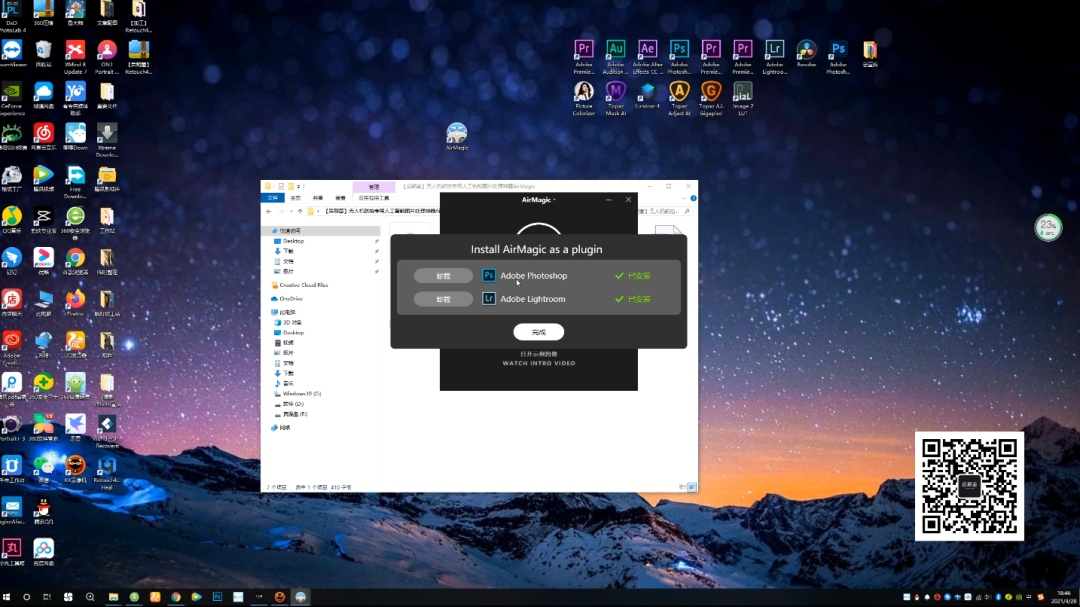Switch Explorer to the large icons view
The height and width of the screenshot is (607, 1080).
[692, 487]
